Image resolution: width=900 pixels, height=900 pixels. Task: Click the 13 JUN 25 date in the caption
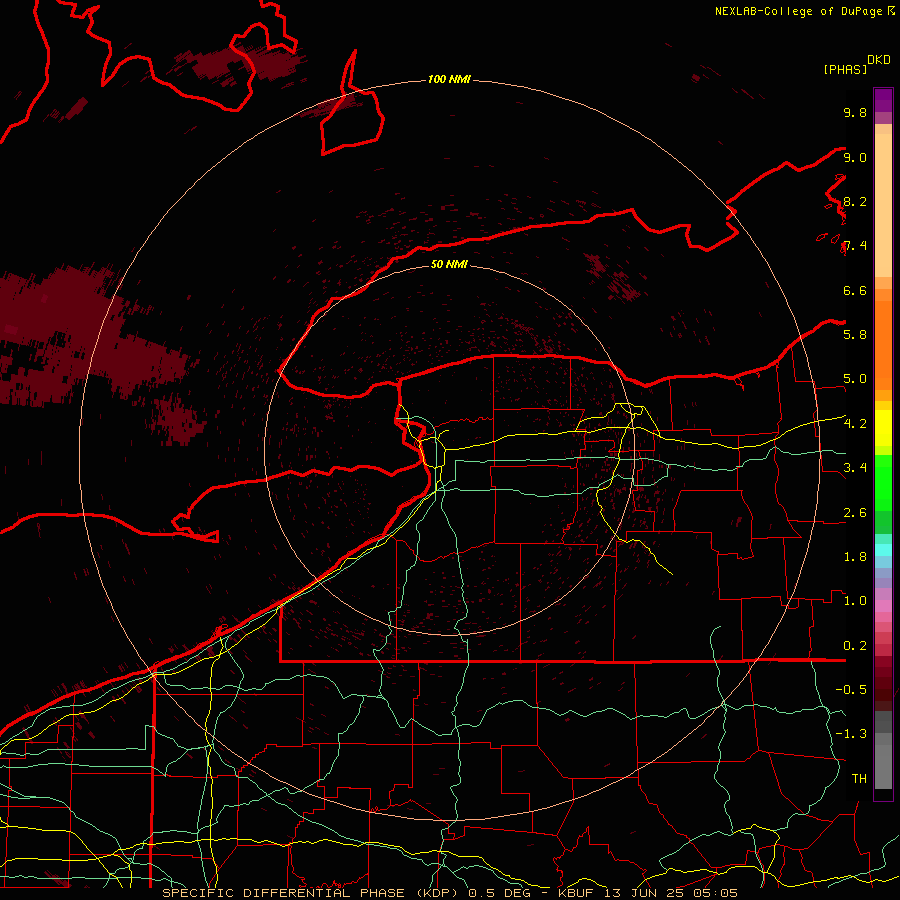tap(643, 893)
